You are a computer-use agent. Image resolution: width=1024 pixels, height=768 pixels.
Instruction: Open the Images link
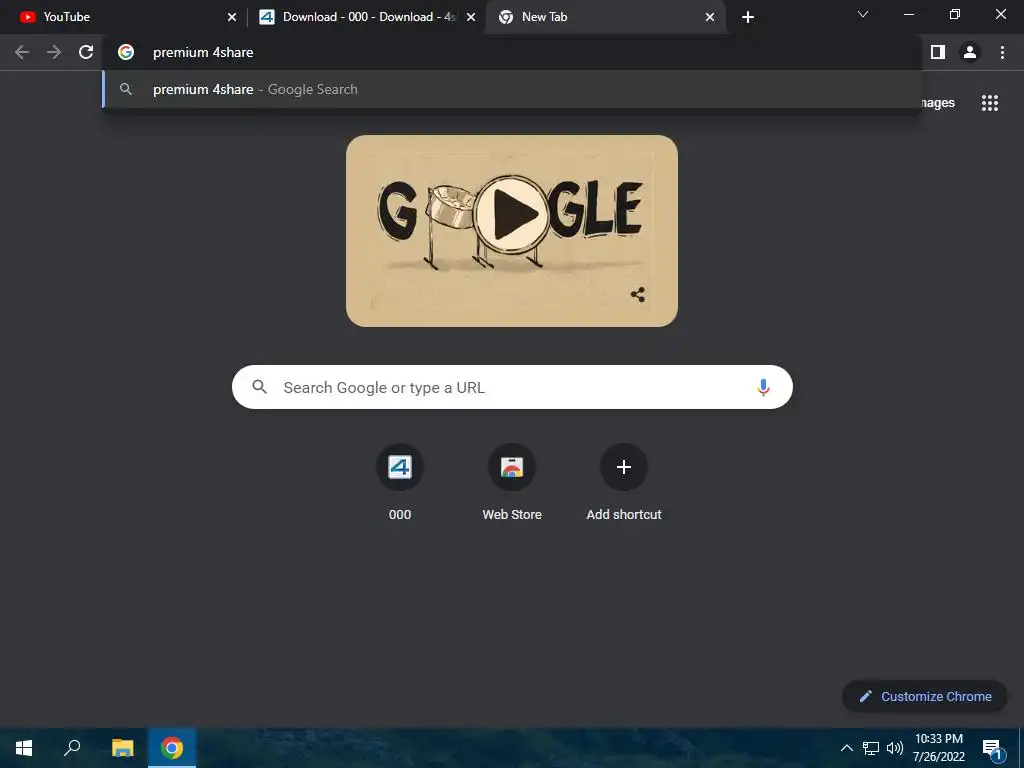pos(938,103)
